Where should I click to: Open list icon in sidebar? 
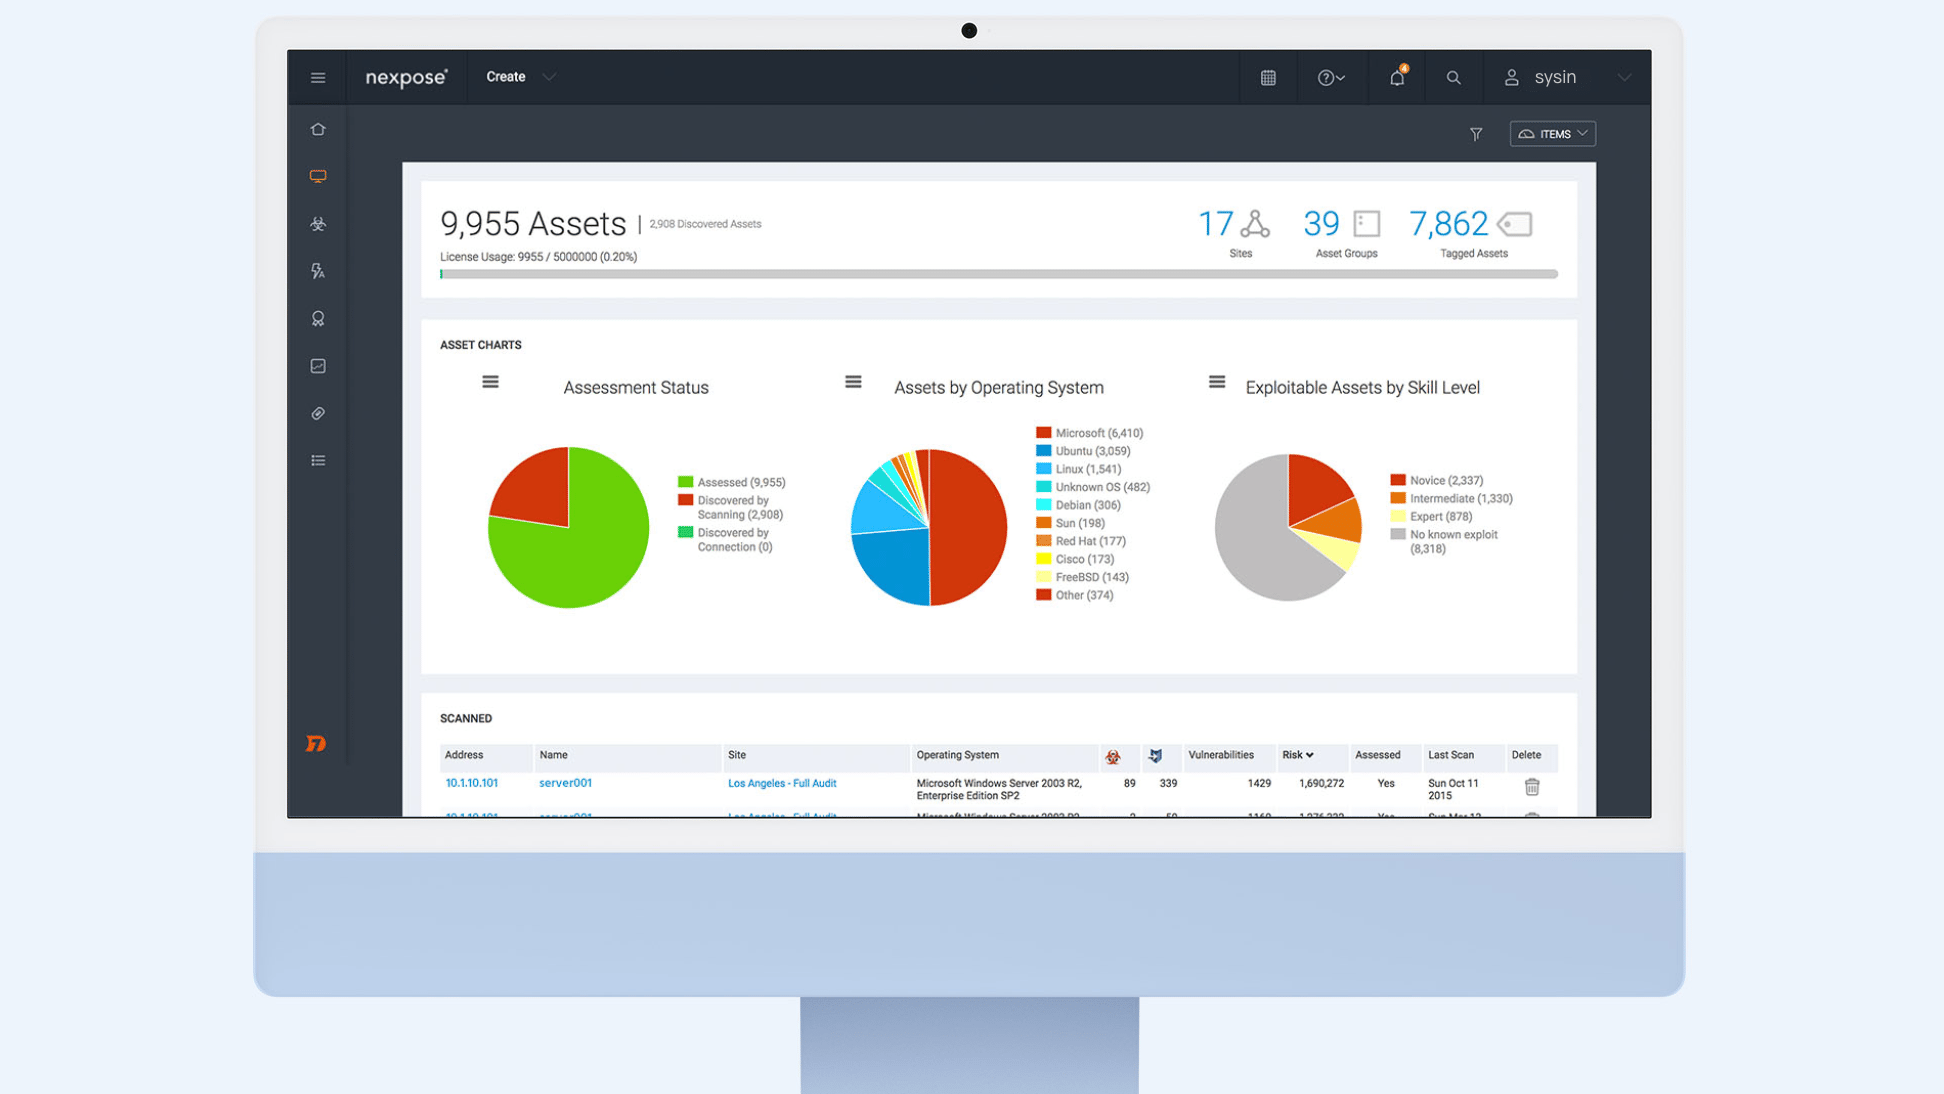[x=318, y=461]
